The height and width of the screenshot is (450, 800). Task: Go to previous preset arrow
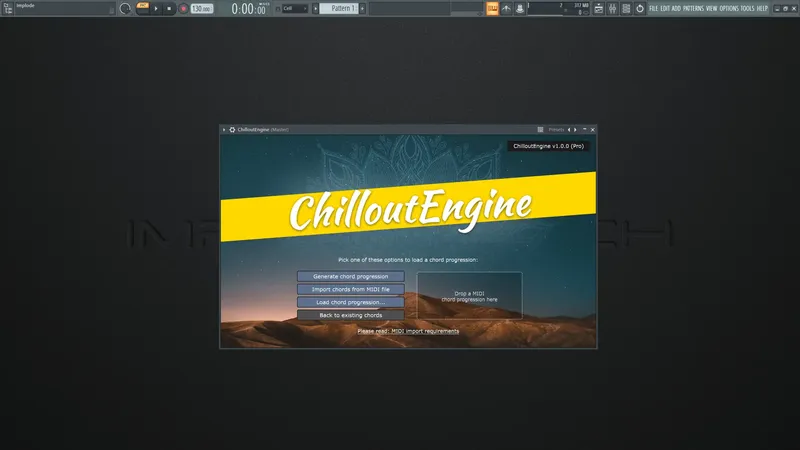569,130
